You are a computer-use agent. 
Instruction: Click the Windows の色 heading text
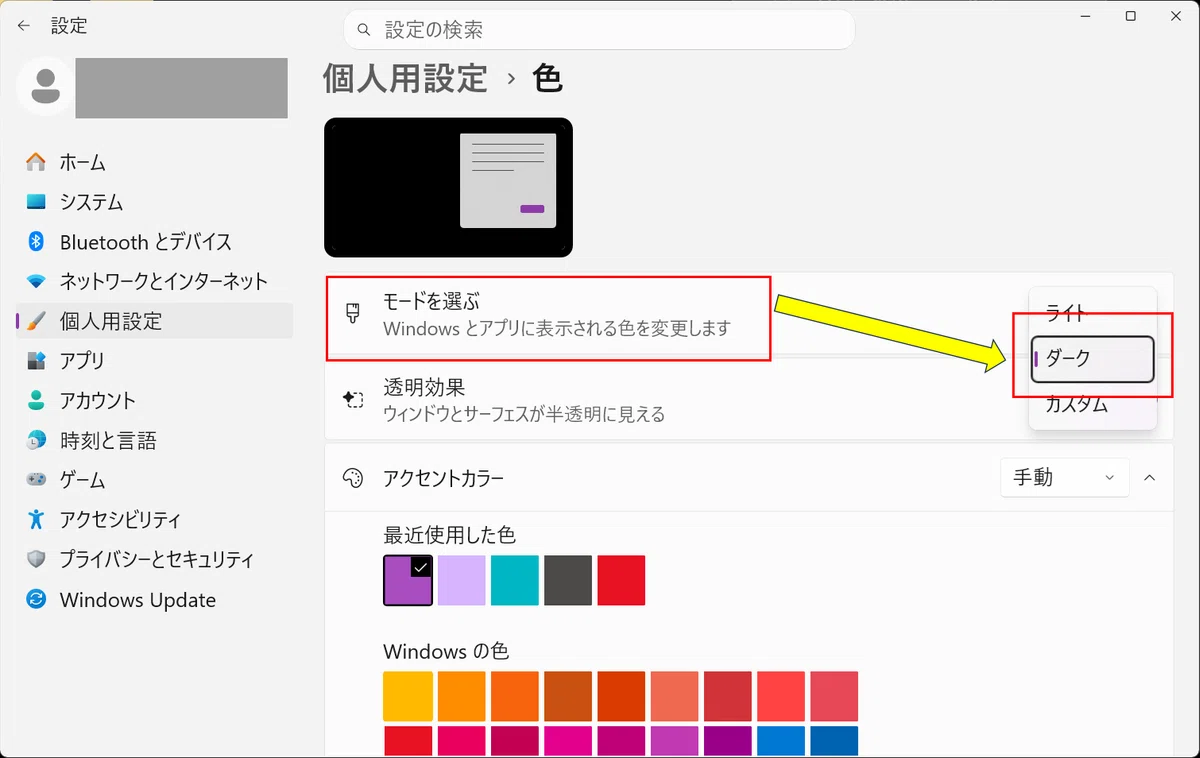pyautogui.click(x=446, y=652)
